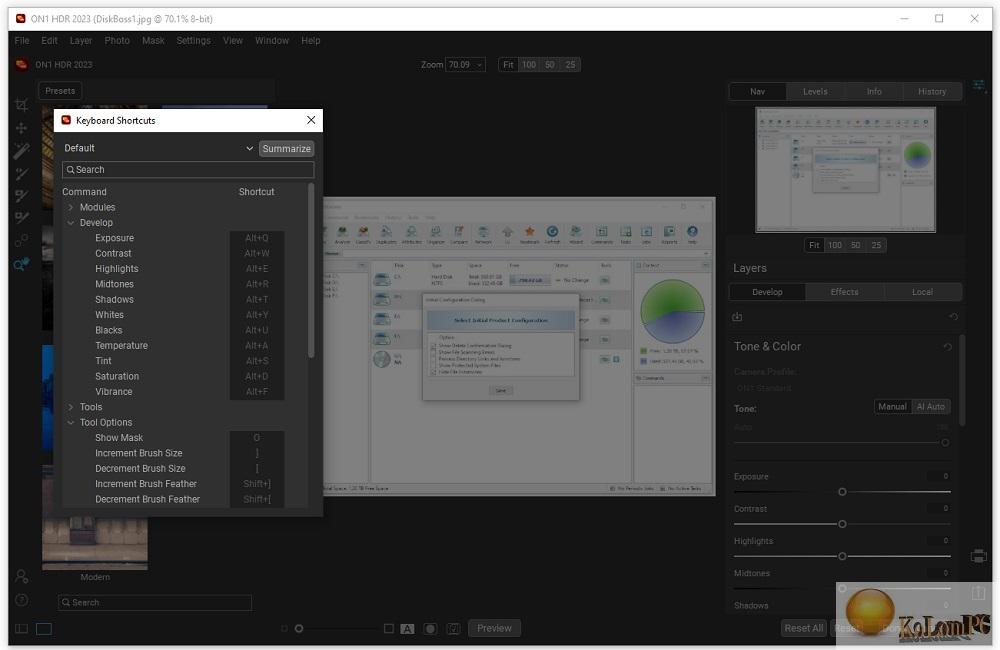This screenshot has height=650, width=1000.
Task: Click the Alt+W shortcut for Contrast
Action: [x=257, y=253]
